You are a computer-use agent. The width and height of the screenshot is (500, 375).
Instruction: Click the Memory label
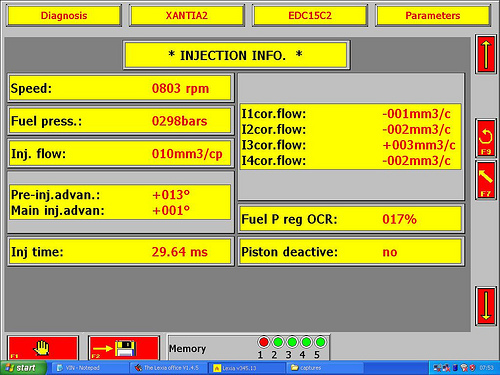tap(187, 349)
